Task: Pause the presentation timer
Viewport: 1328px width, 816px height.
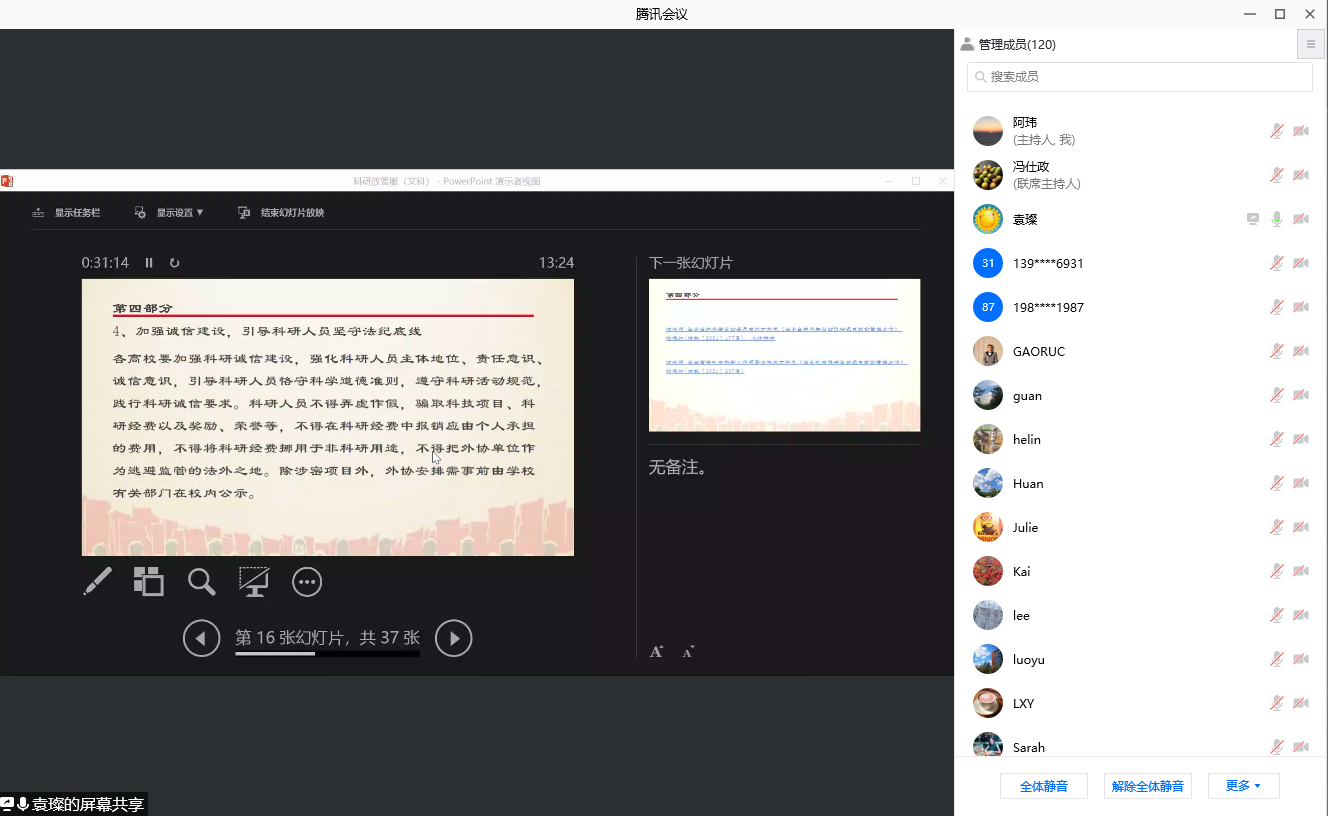Action: coord(149,263)
